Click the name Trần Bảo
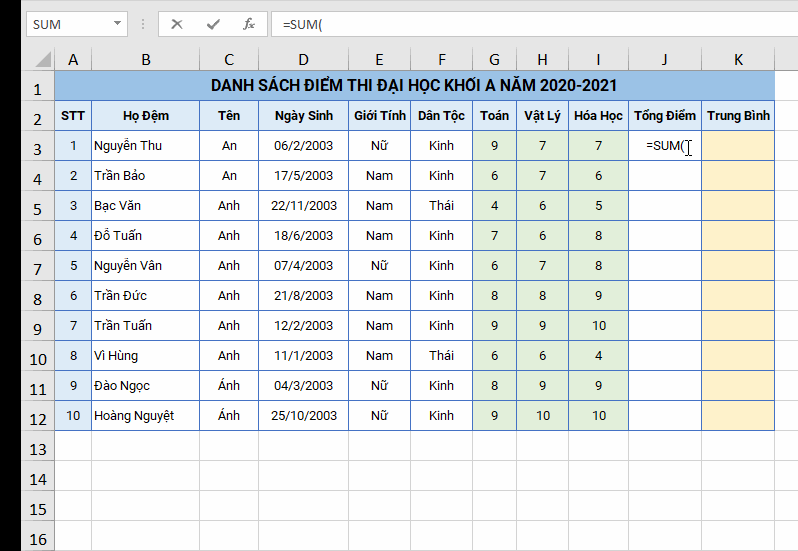Screen dimensions: 798x551 click(146, 176)
